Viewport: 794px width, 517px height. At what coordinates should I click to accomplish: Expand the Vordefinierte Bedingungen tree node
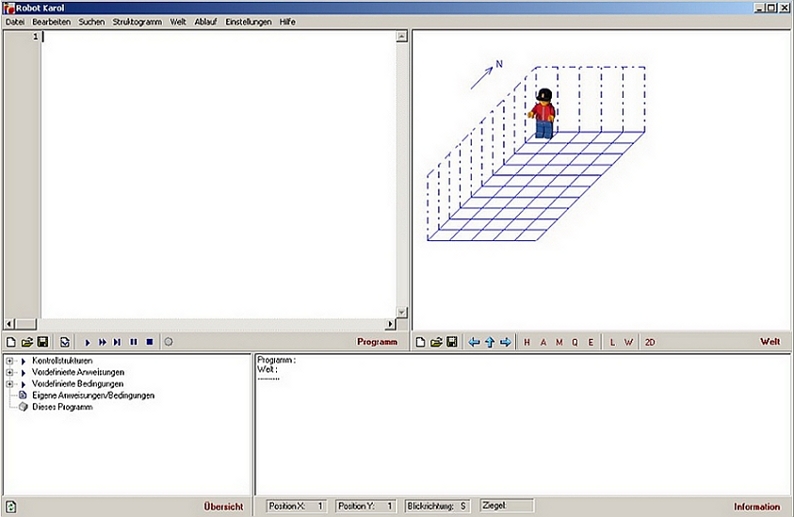coord(9,384)
